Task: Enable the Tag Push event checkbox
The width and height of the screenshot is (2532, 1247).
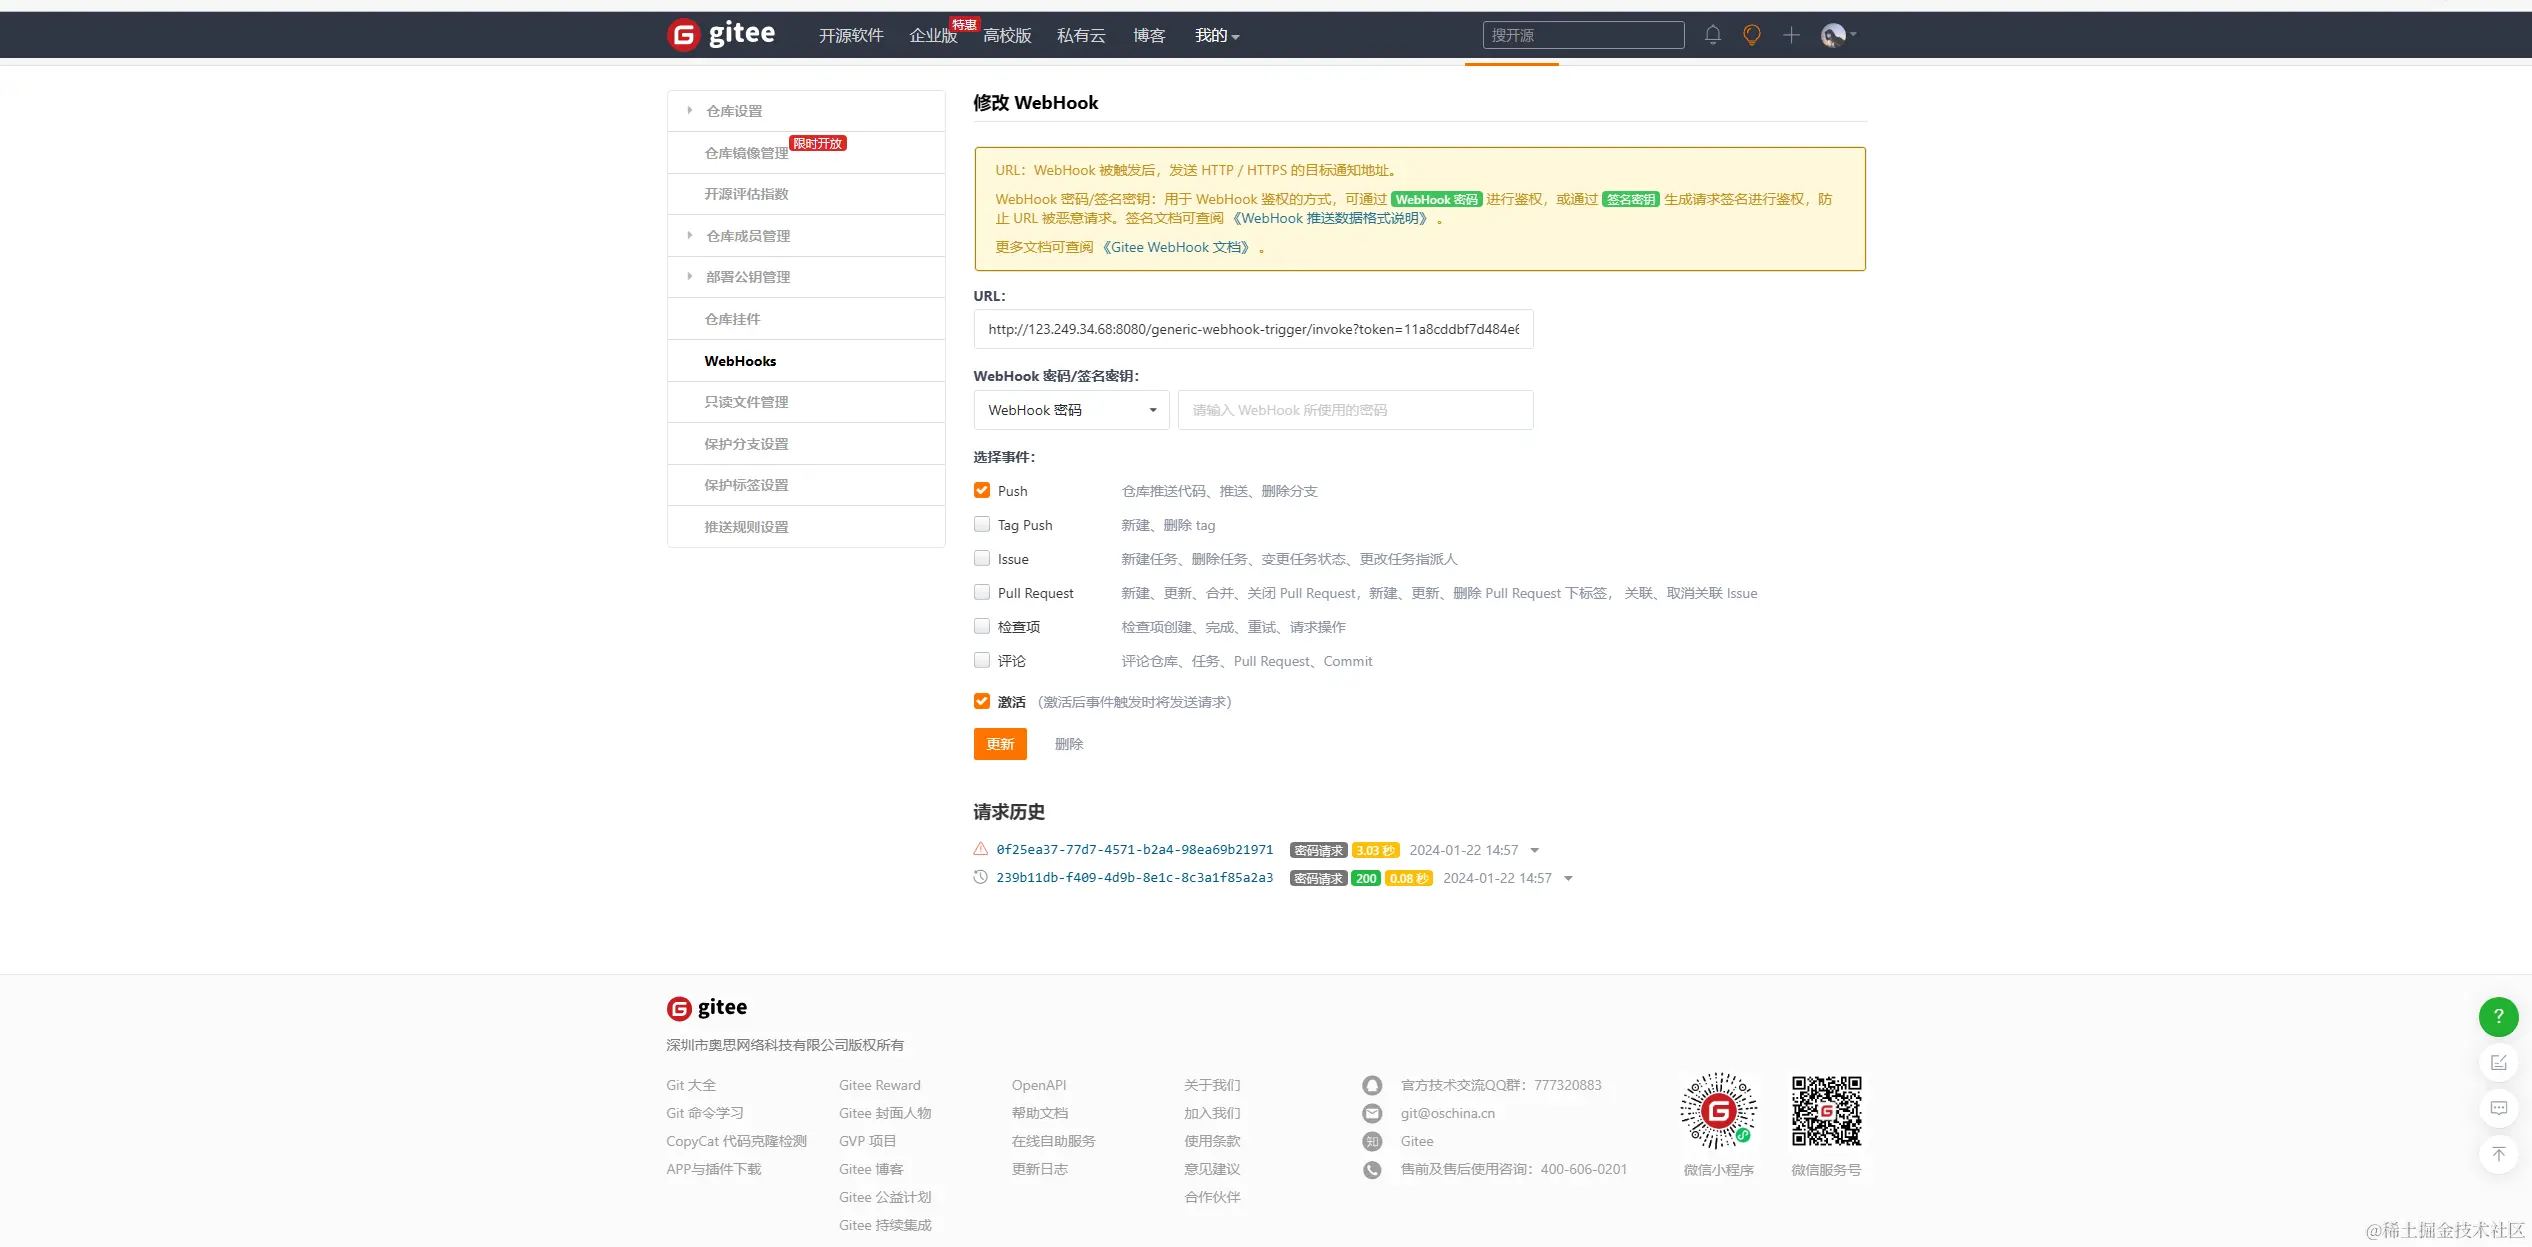Action: (981, 524)
